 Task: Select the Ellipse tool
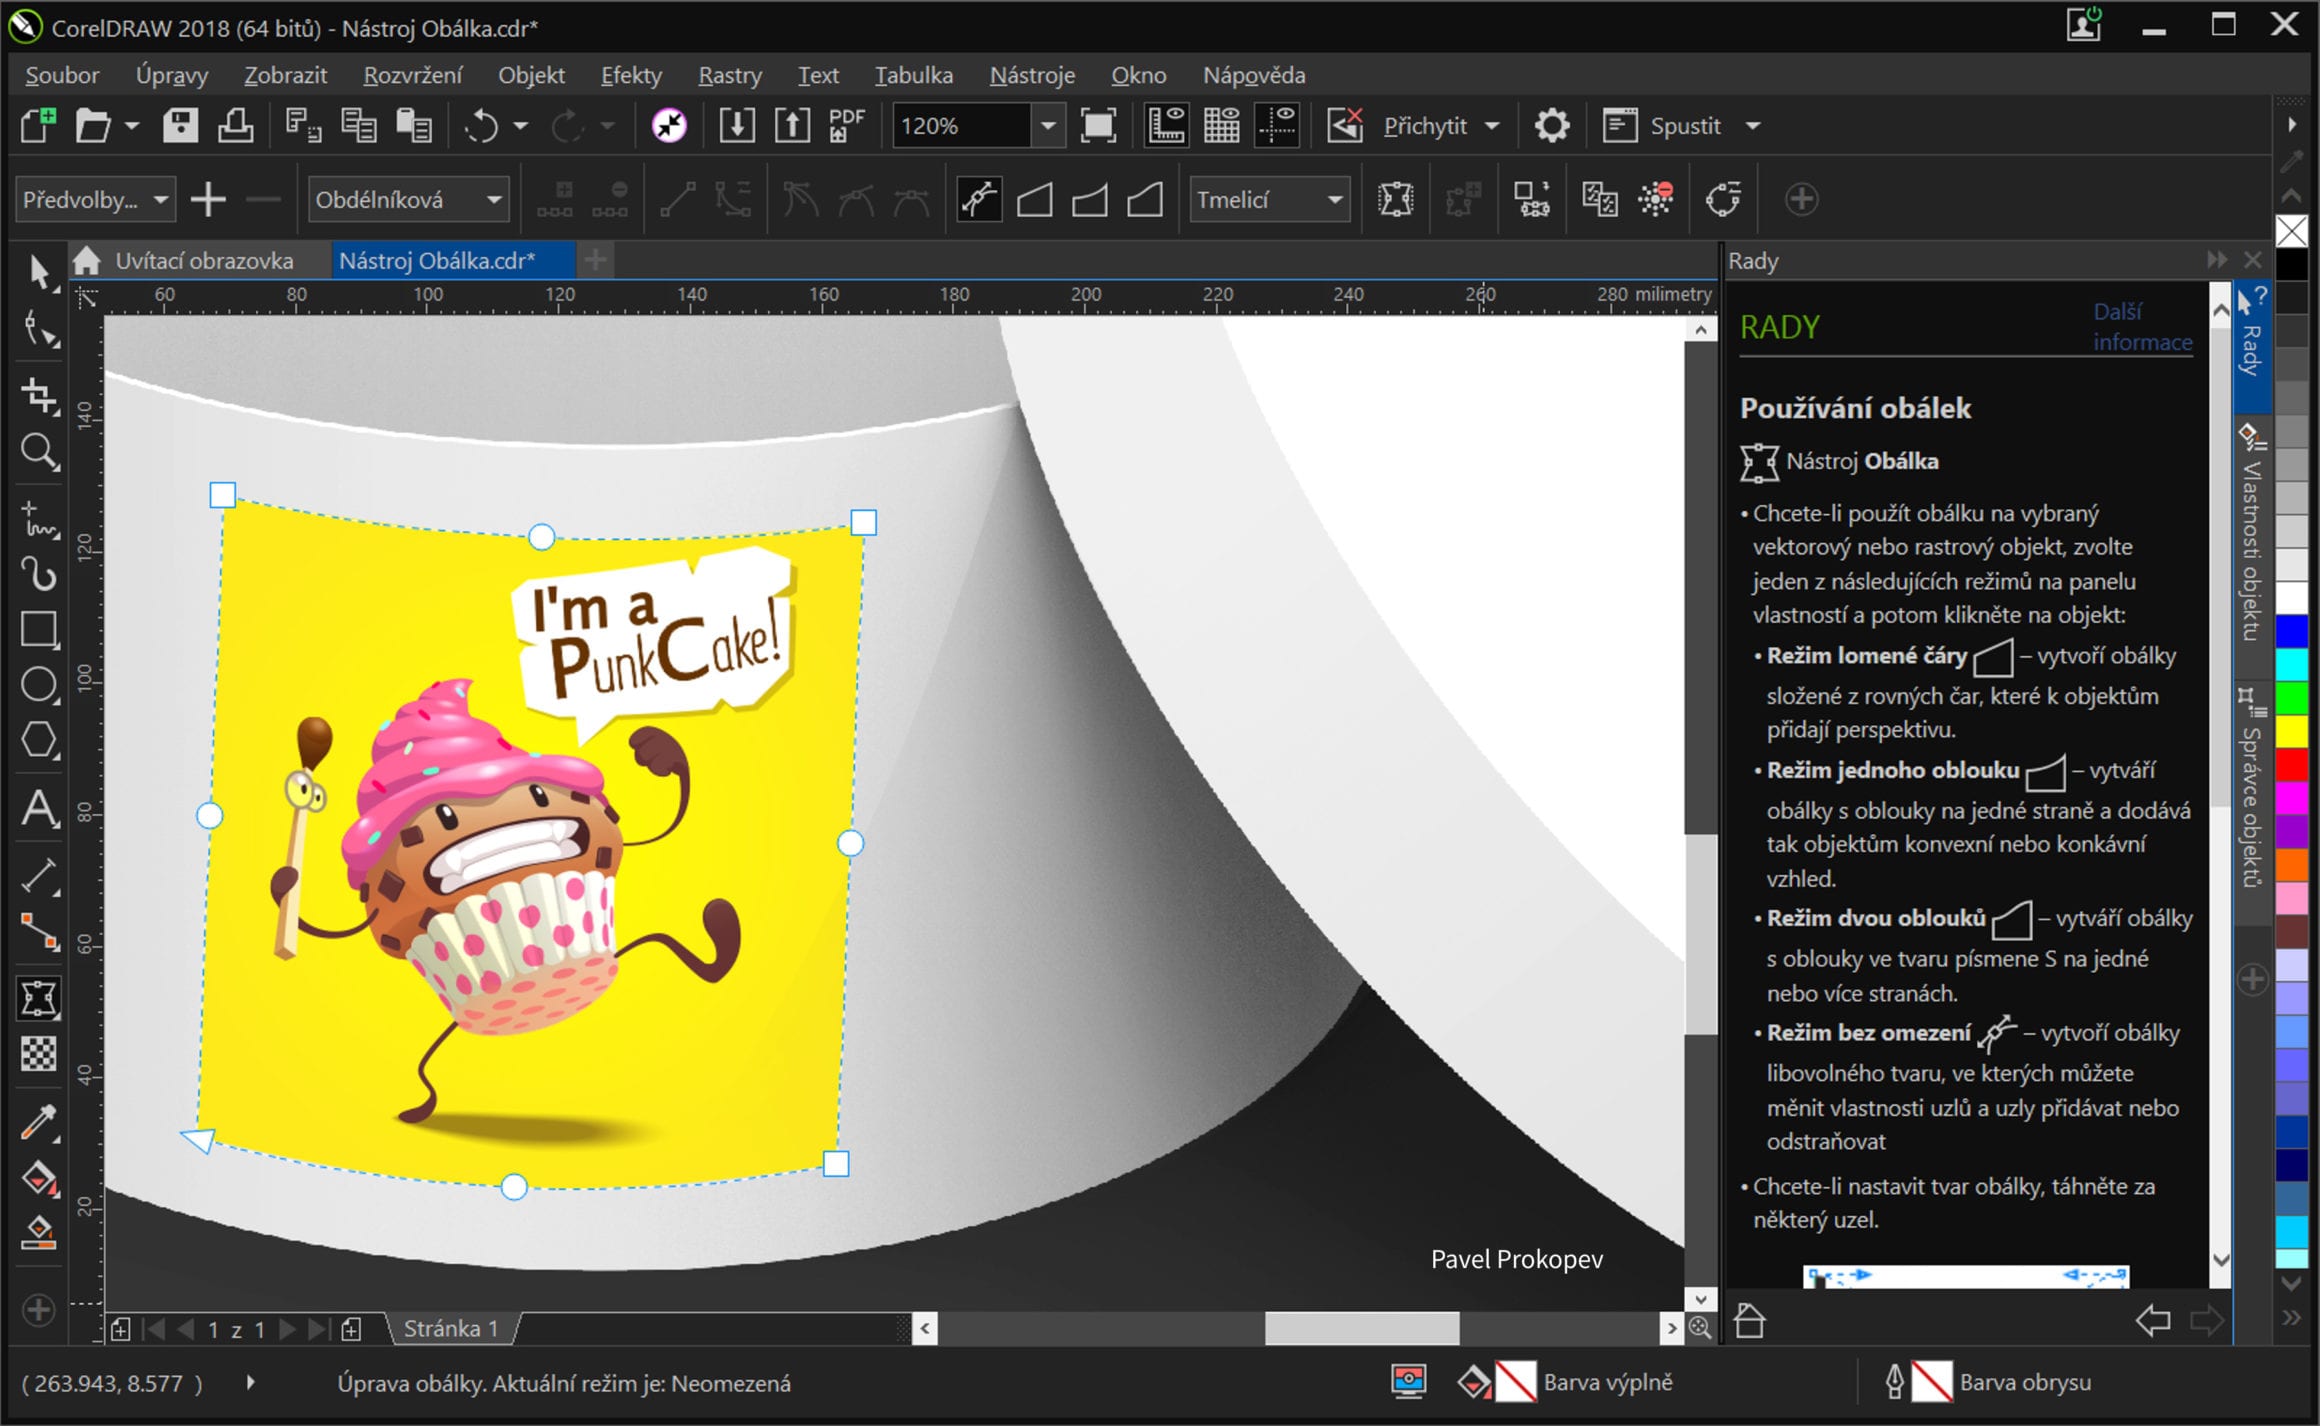point(40,686)
